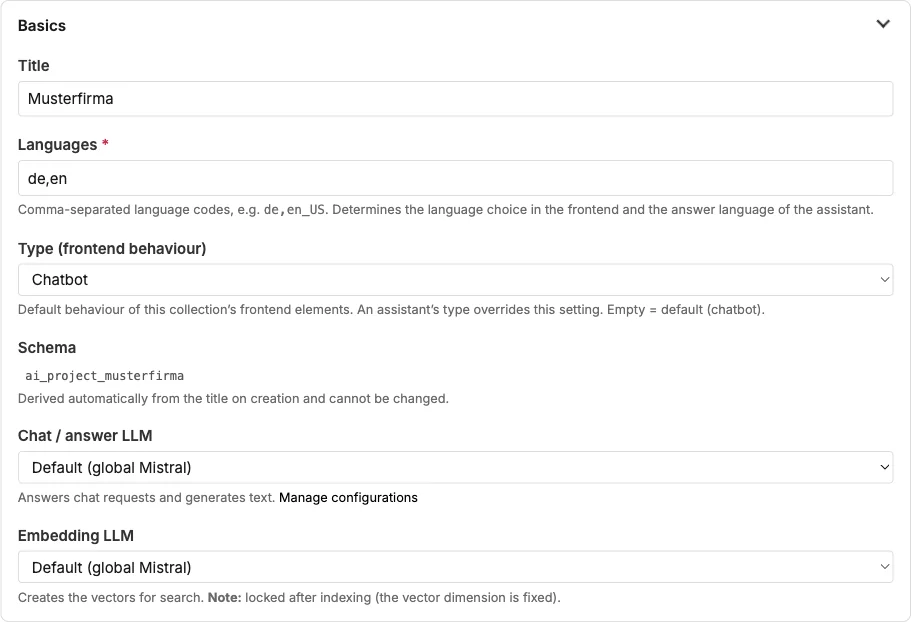Select the schema value ai_project_musterfirma
The height and width of the screenshot is (622, 911).
point(105,376)
